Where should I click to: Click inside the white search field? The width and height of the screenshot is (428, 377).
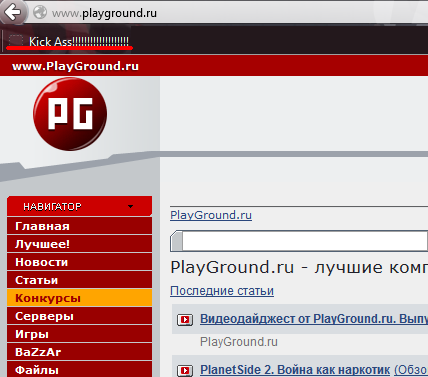coord(305,241)
